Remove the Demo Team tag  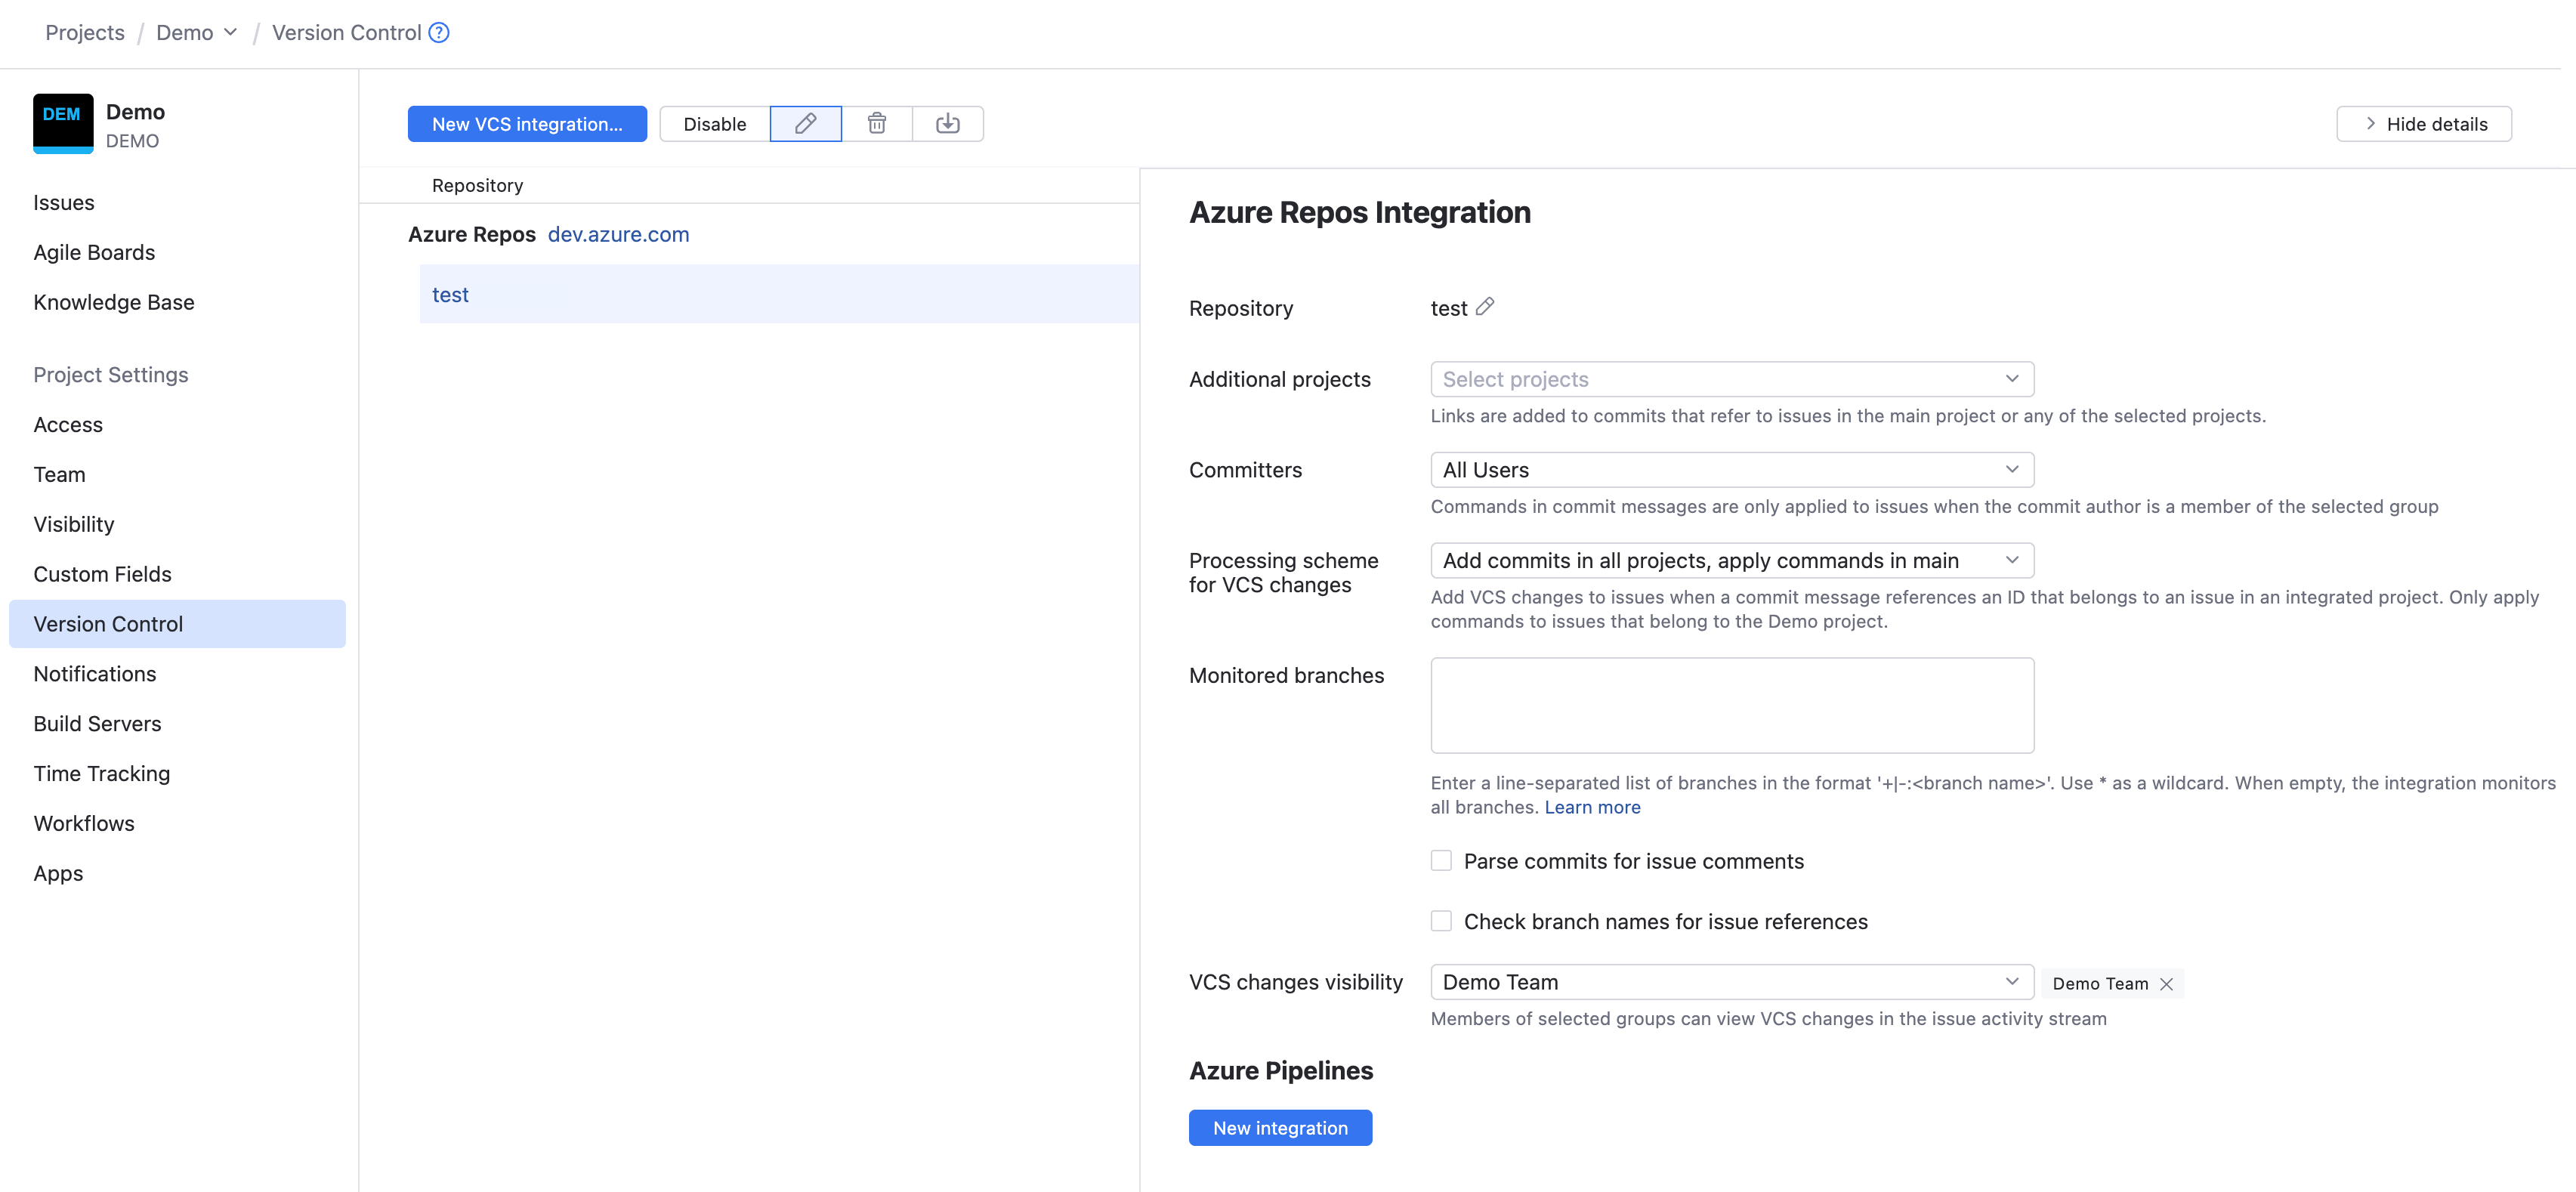2166,984
